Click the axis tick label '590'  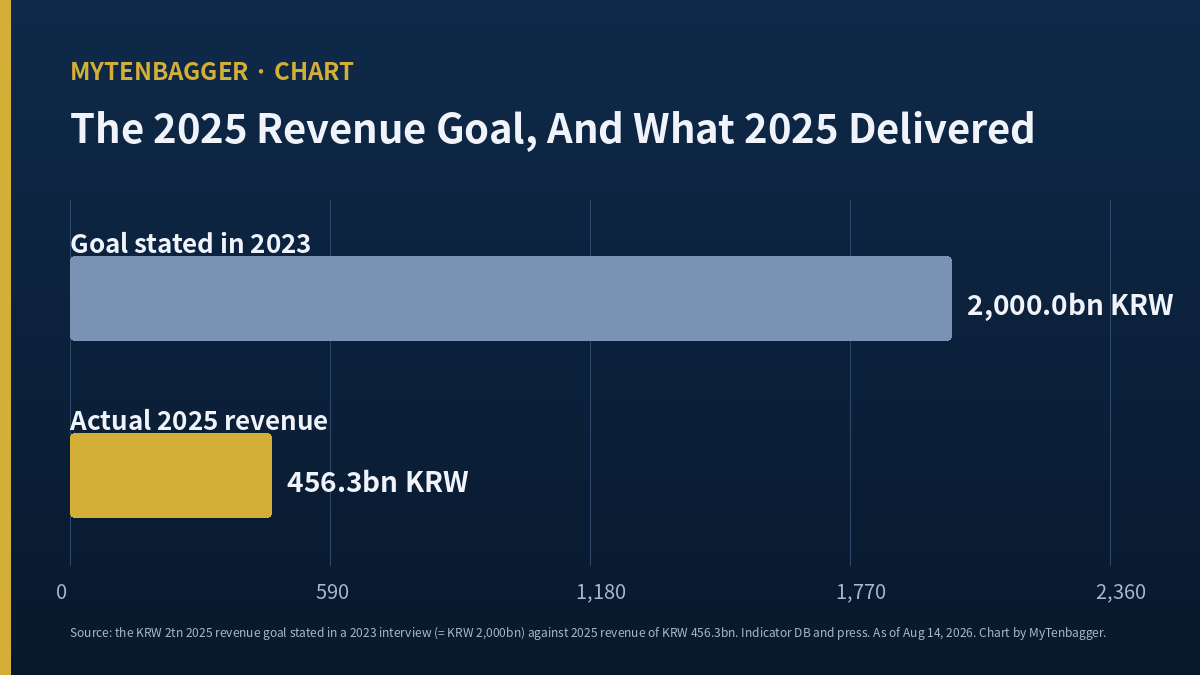(332, 592)
